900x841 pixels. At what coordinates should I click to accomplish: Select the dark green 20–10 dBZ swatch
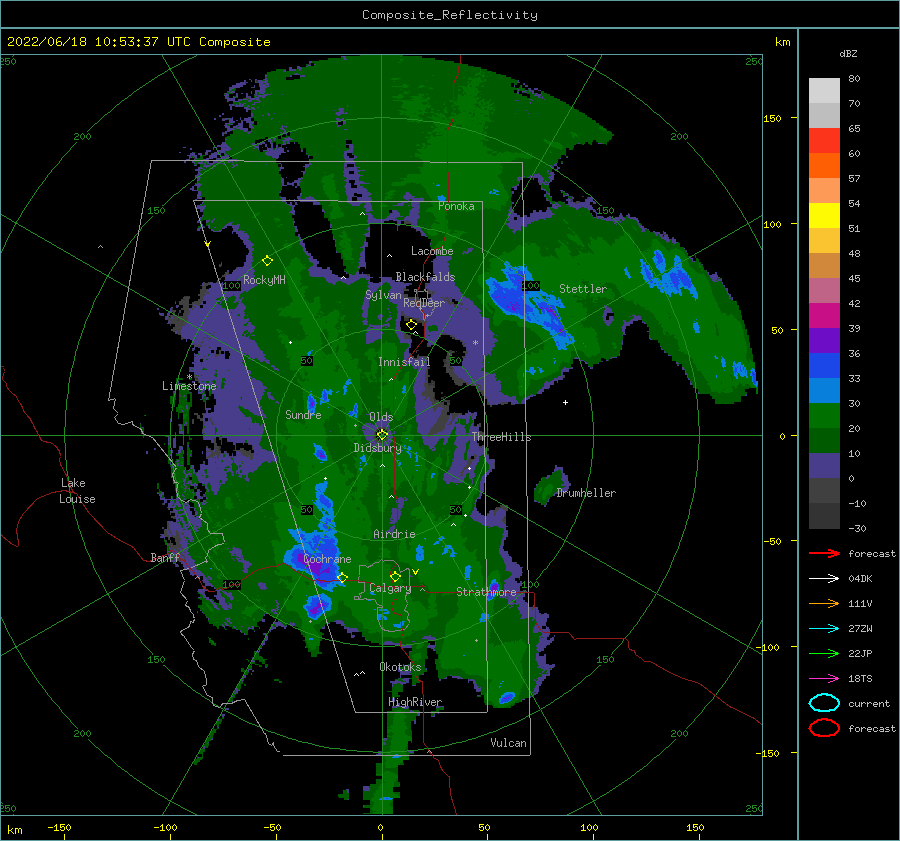(x=824, y=440)
